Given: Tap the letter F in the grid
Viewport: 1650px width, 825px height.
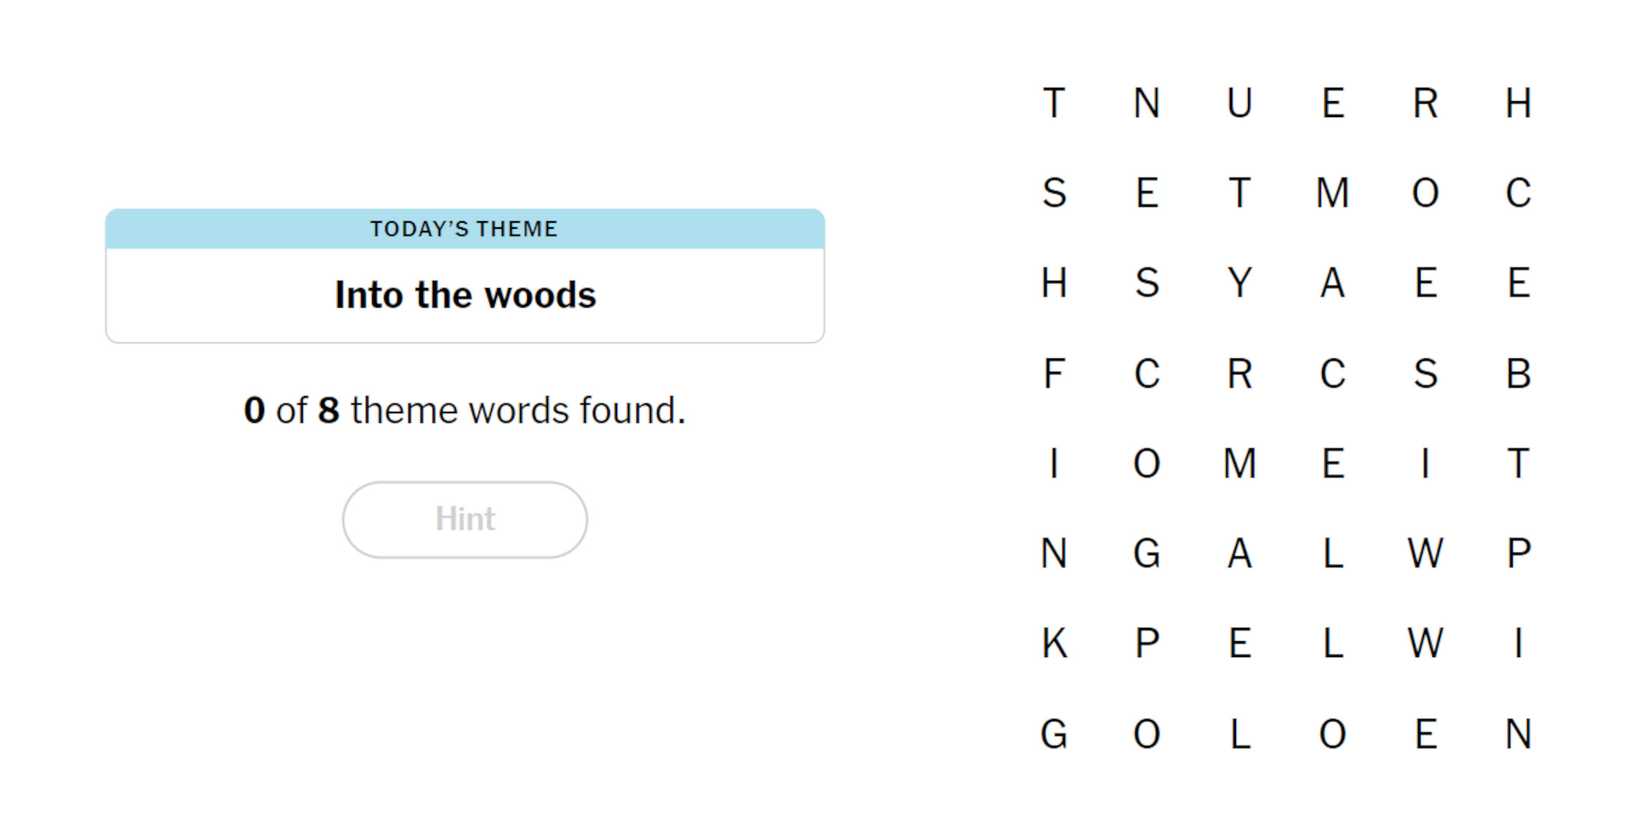Looking at the screenshot, I should pos(1053,374).
